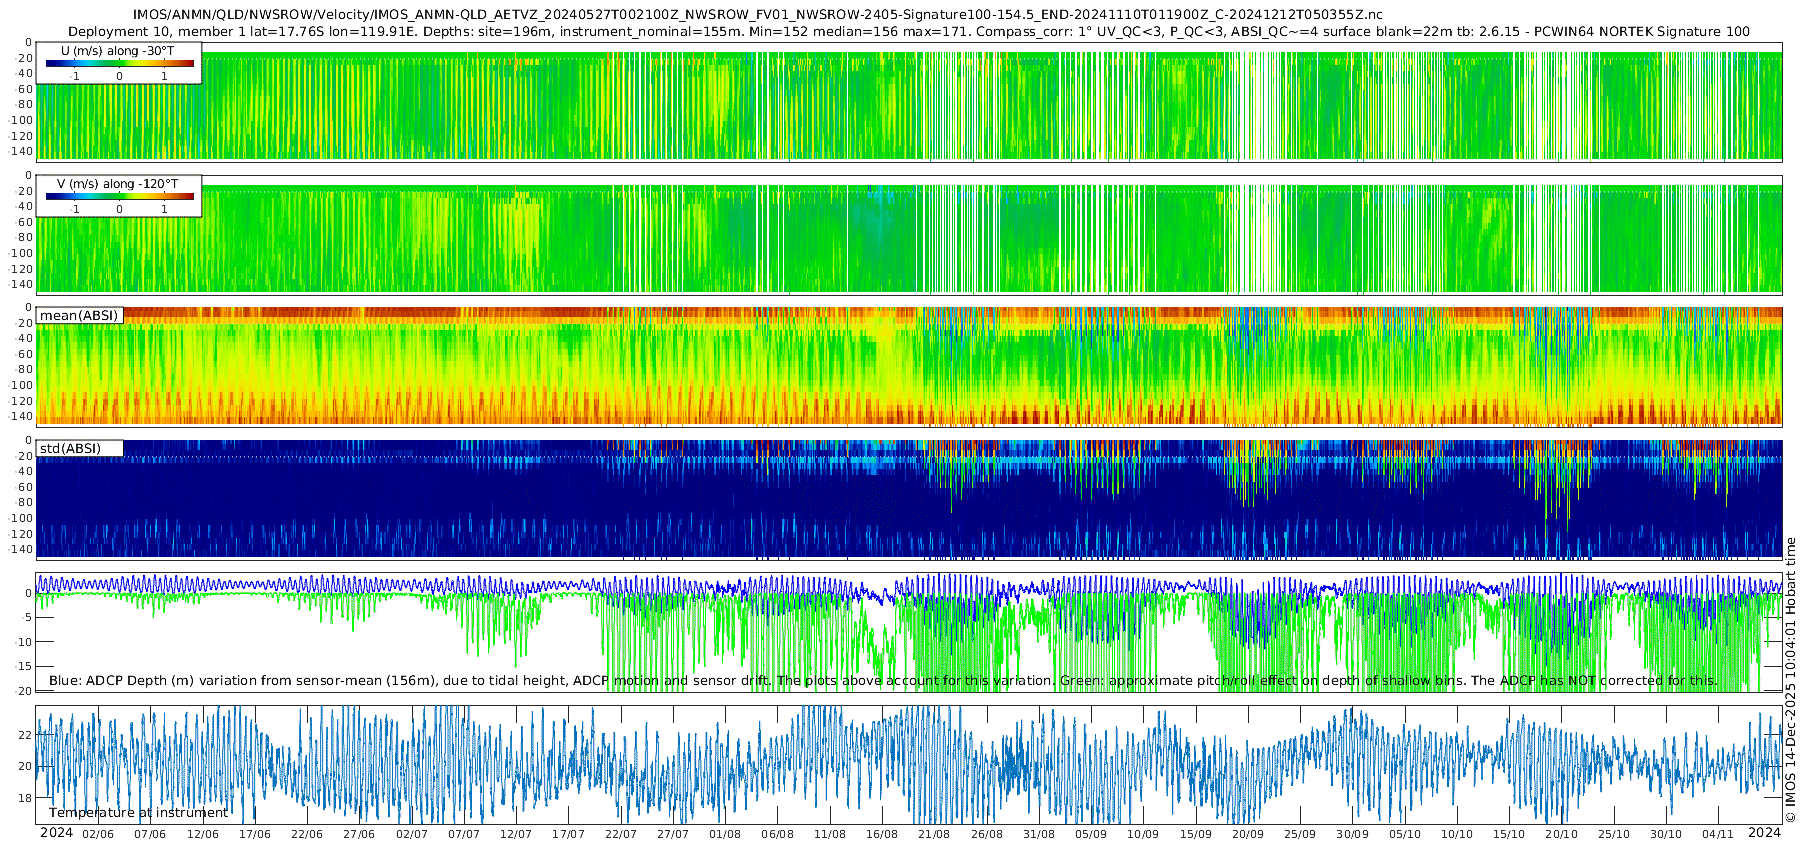Click the 'std(ABSI)' panel label
The width and height of the screenshot is (1800, 850).
click(x=70, y=448)
